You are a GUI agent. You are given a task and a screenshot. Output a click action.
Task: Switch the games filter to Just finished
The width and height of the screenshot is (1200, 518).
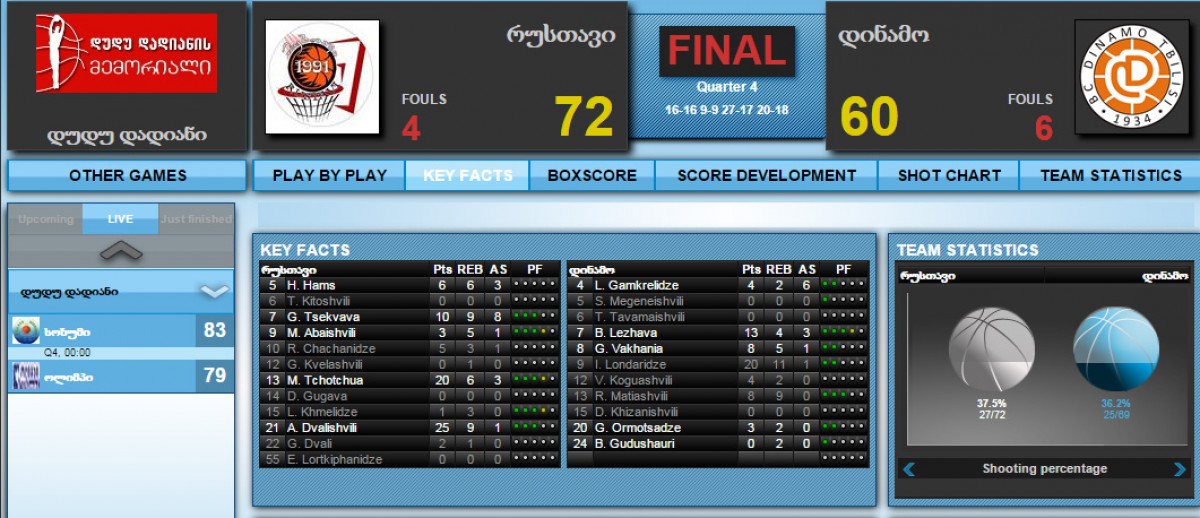point(196,219)
